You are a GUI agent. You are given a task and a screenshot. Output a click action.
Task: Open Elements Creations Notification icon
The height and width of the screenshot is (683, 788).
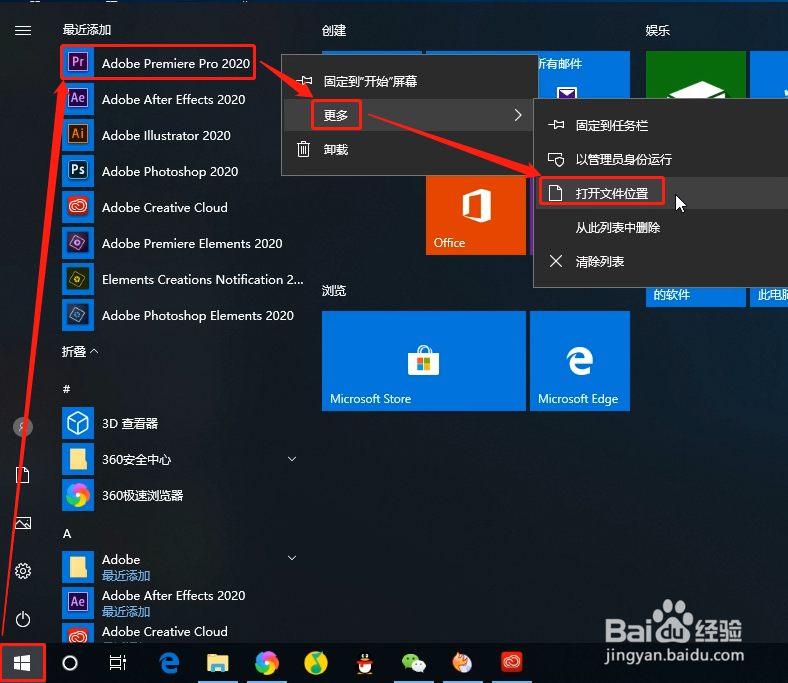point(78,279)
